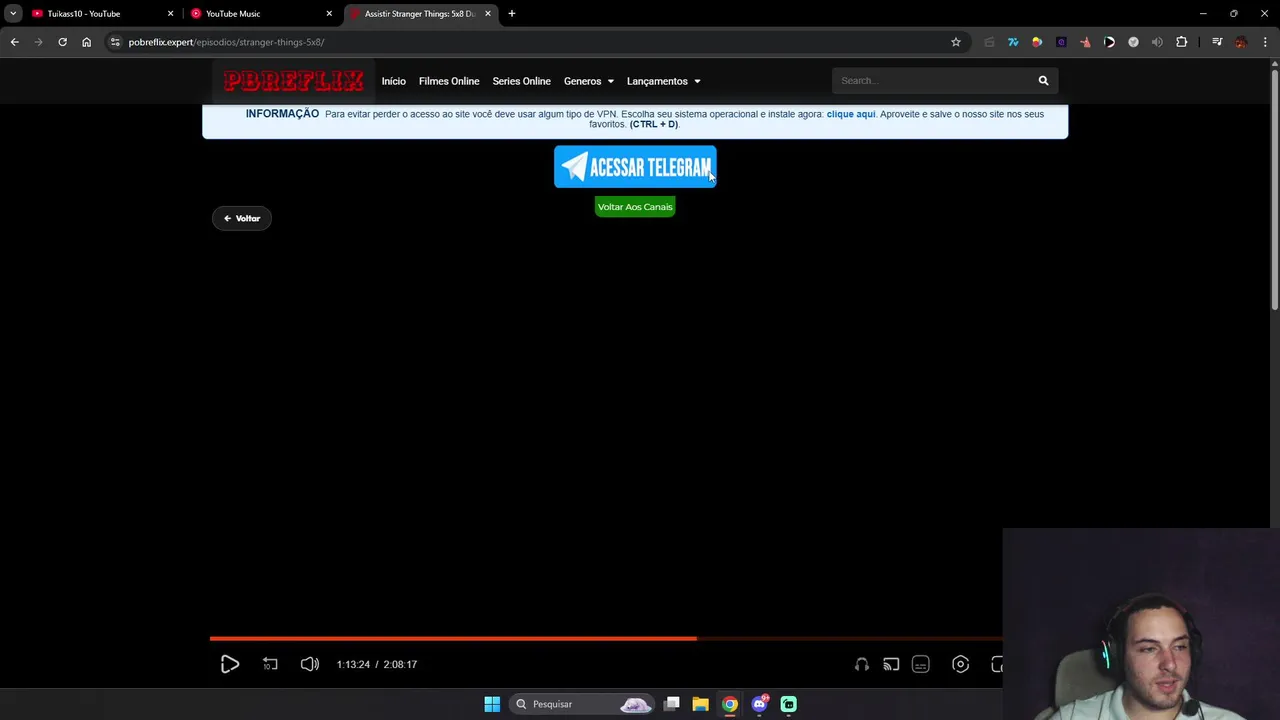Play the paused Stranger Things video

click(229, 664)
